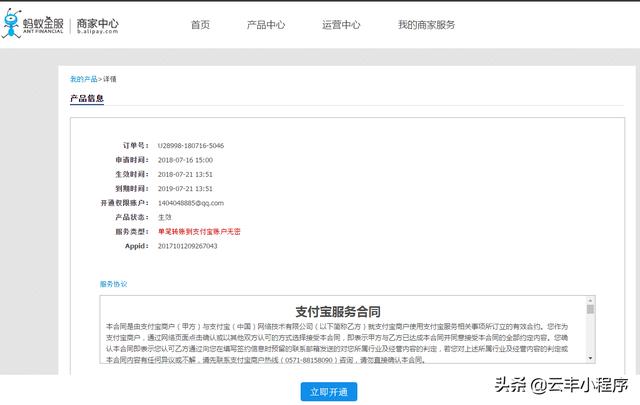This screenshot has height=405, width=640.
Task: Click the Ant Financial ant logo
Action: (11, 24)
